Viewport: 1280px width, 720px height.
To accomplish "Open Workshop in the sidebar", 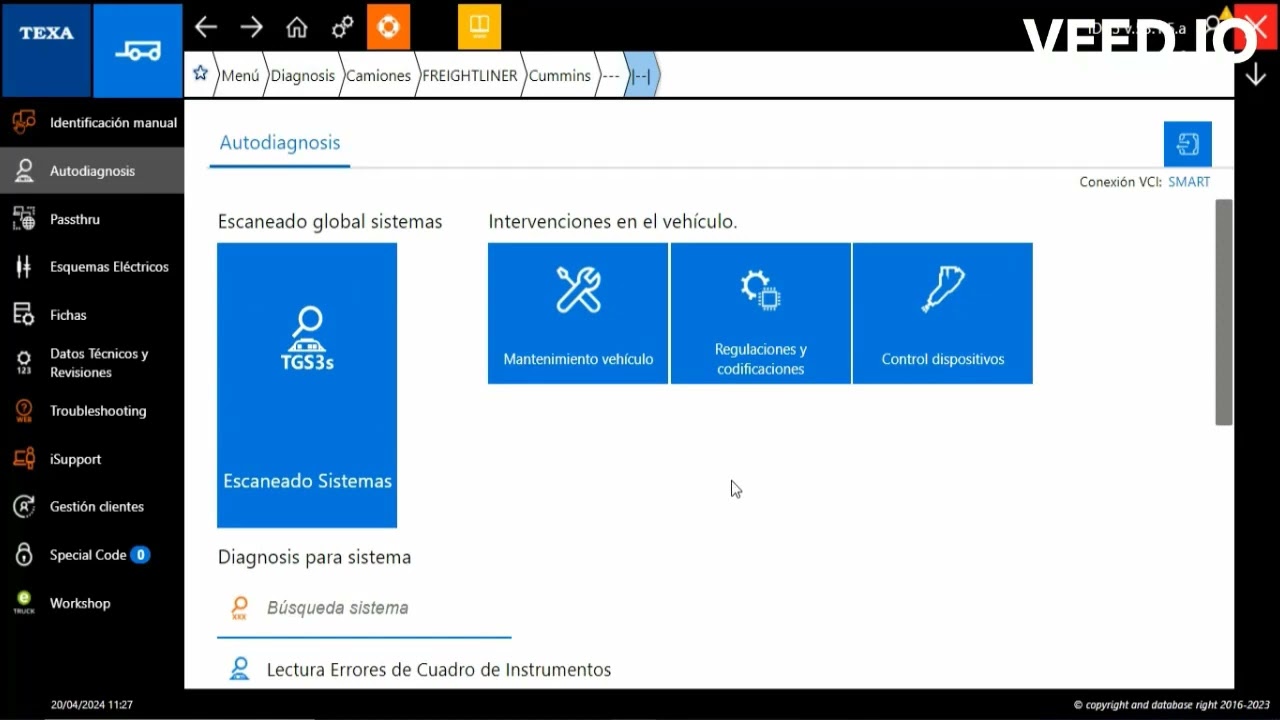I will click(x=92, y=603).
